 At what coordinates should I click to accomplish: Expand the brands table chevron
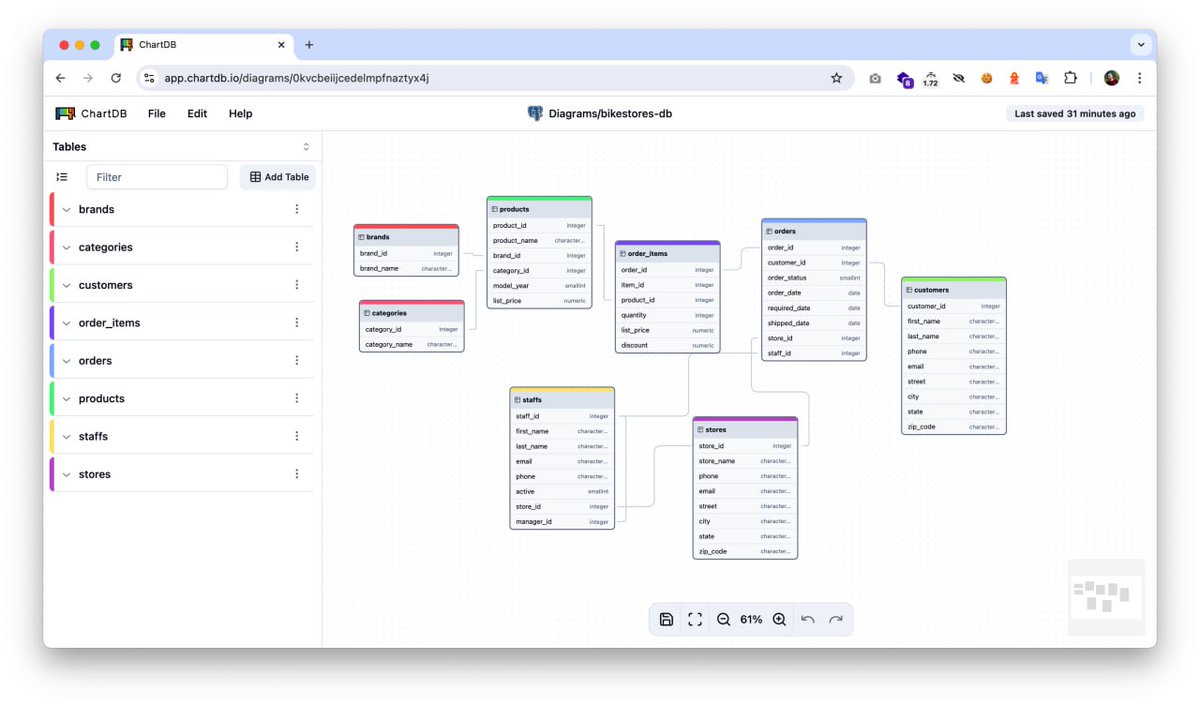(67, 210)
